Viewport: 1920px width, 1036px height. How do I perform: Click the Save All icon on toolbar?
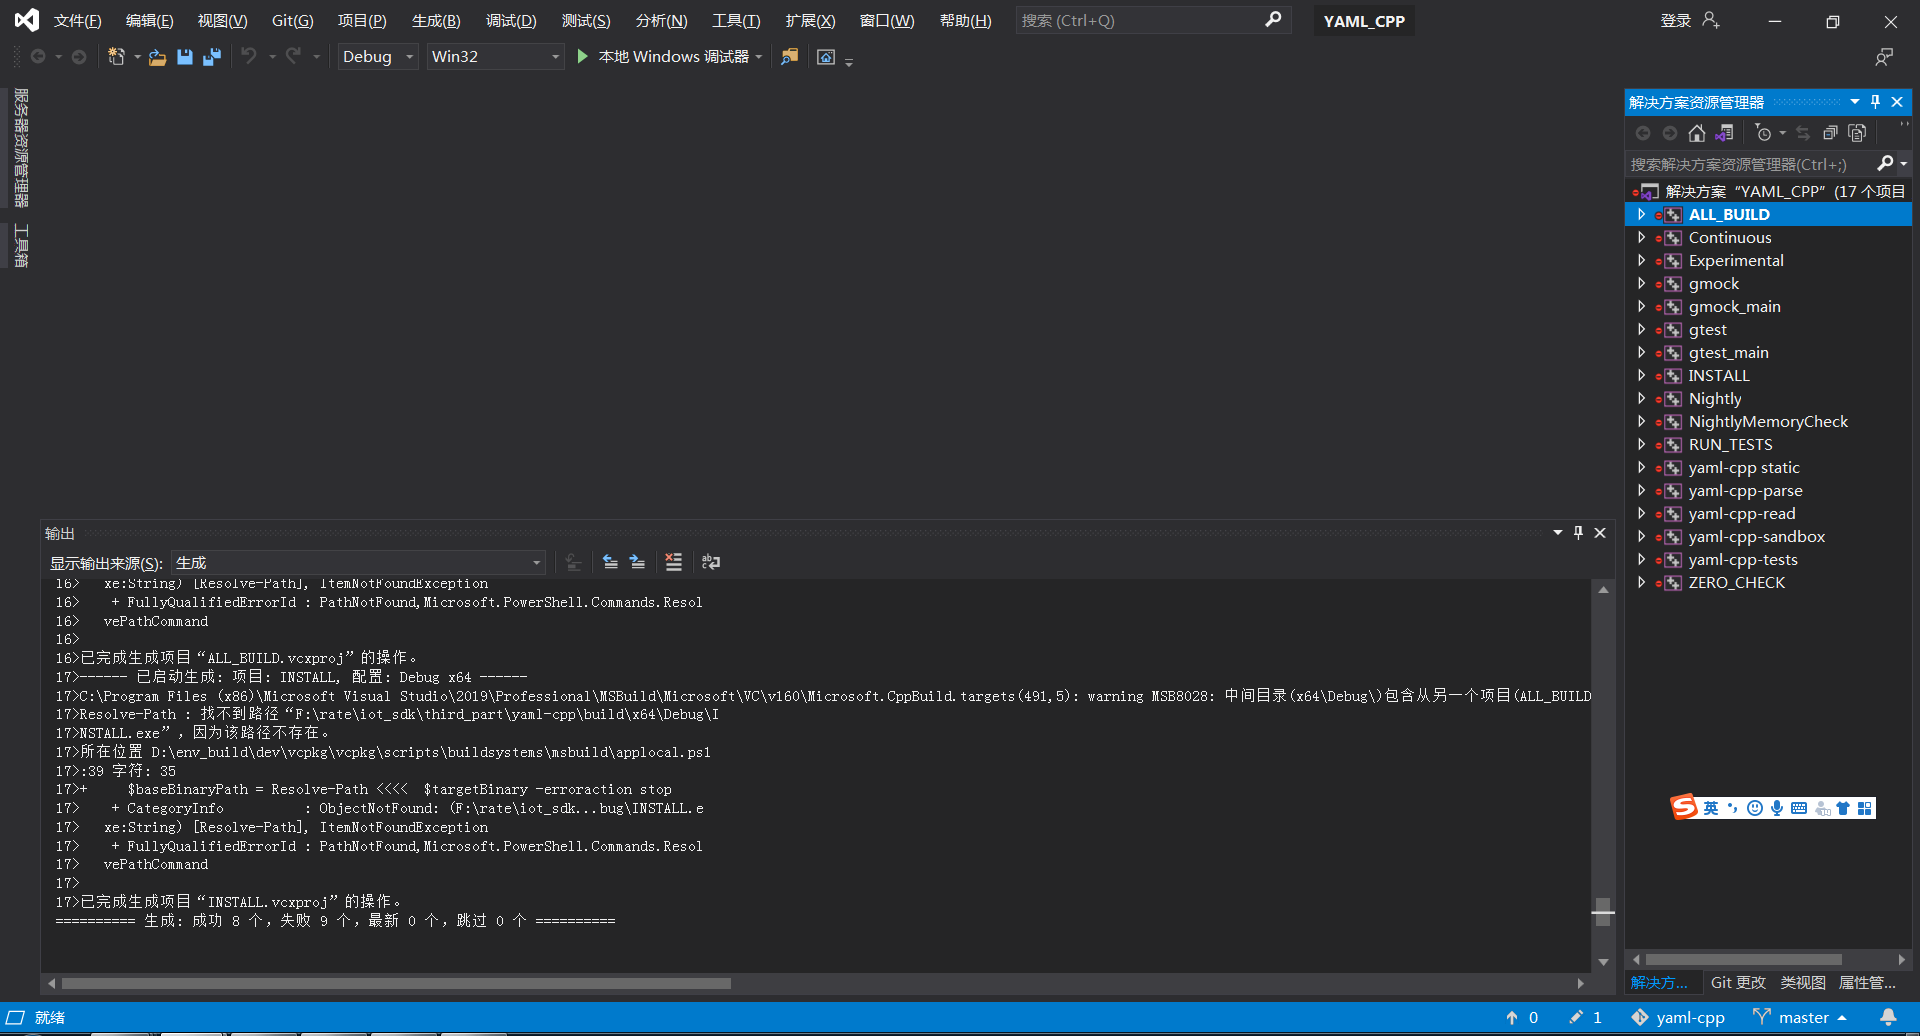(211, 57)
